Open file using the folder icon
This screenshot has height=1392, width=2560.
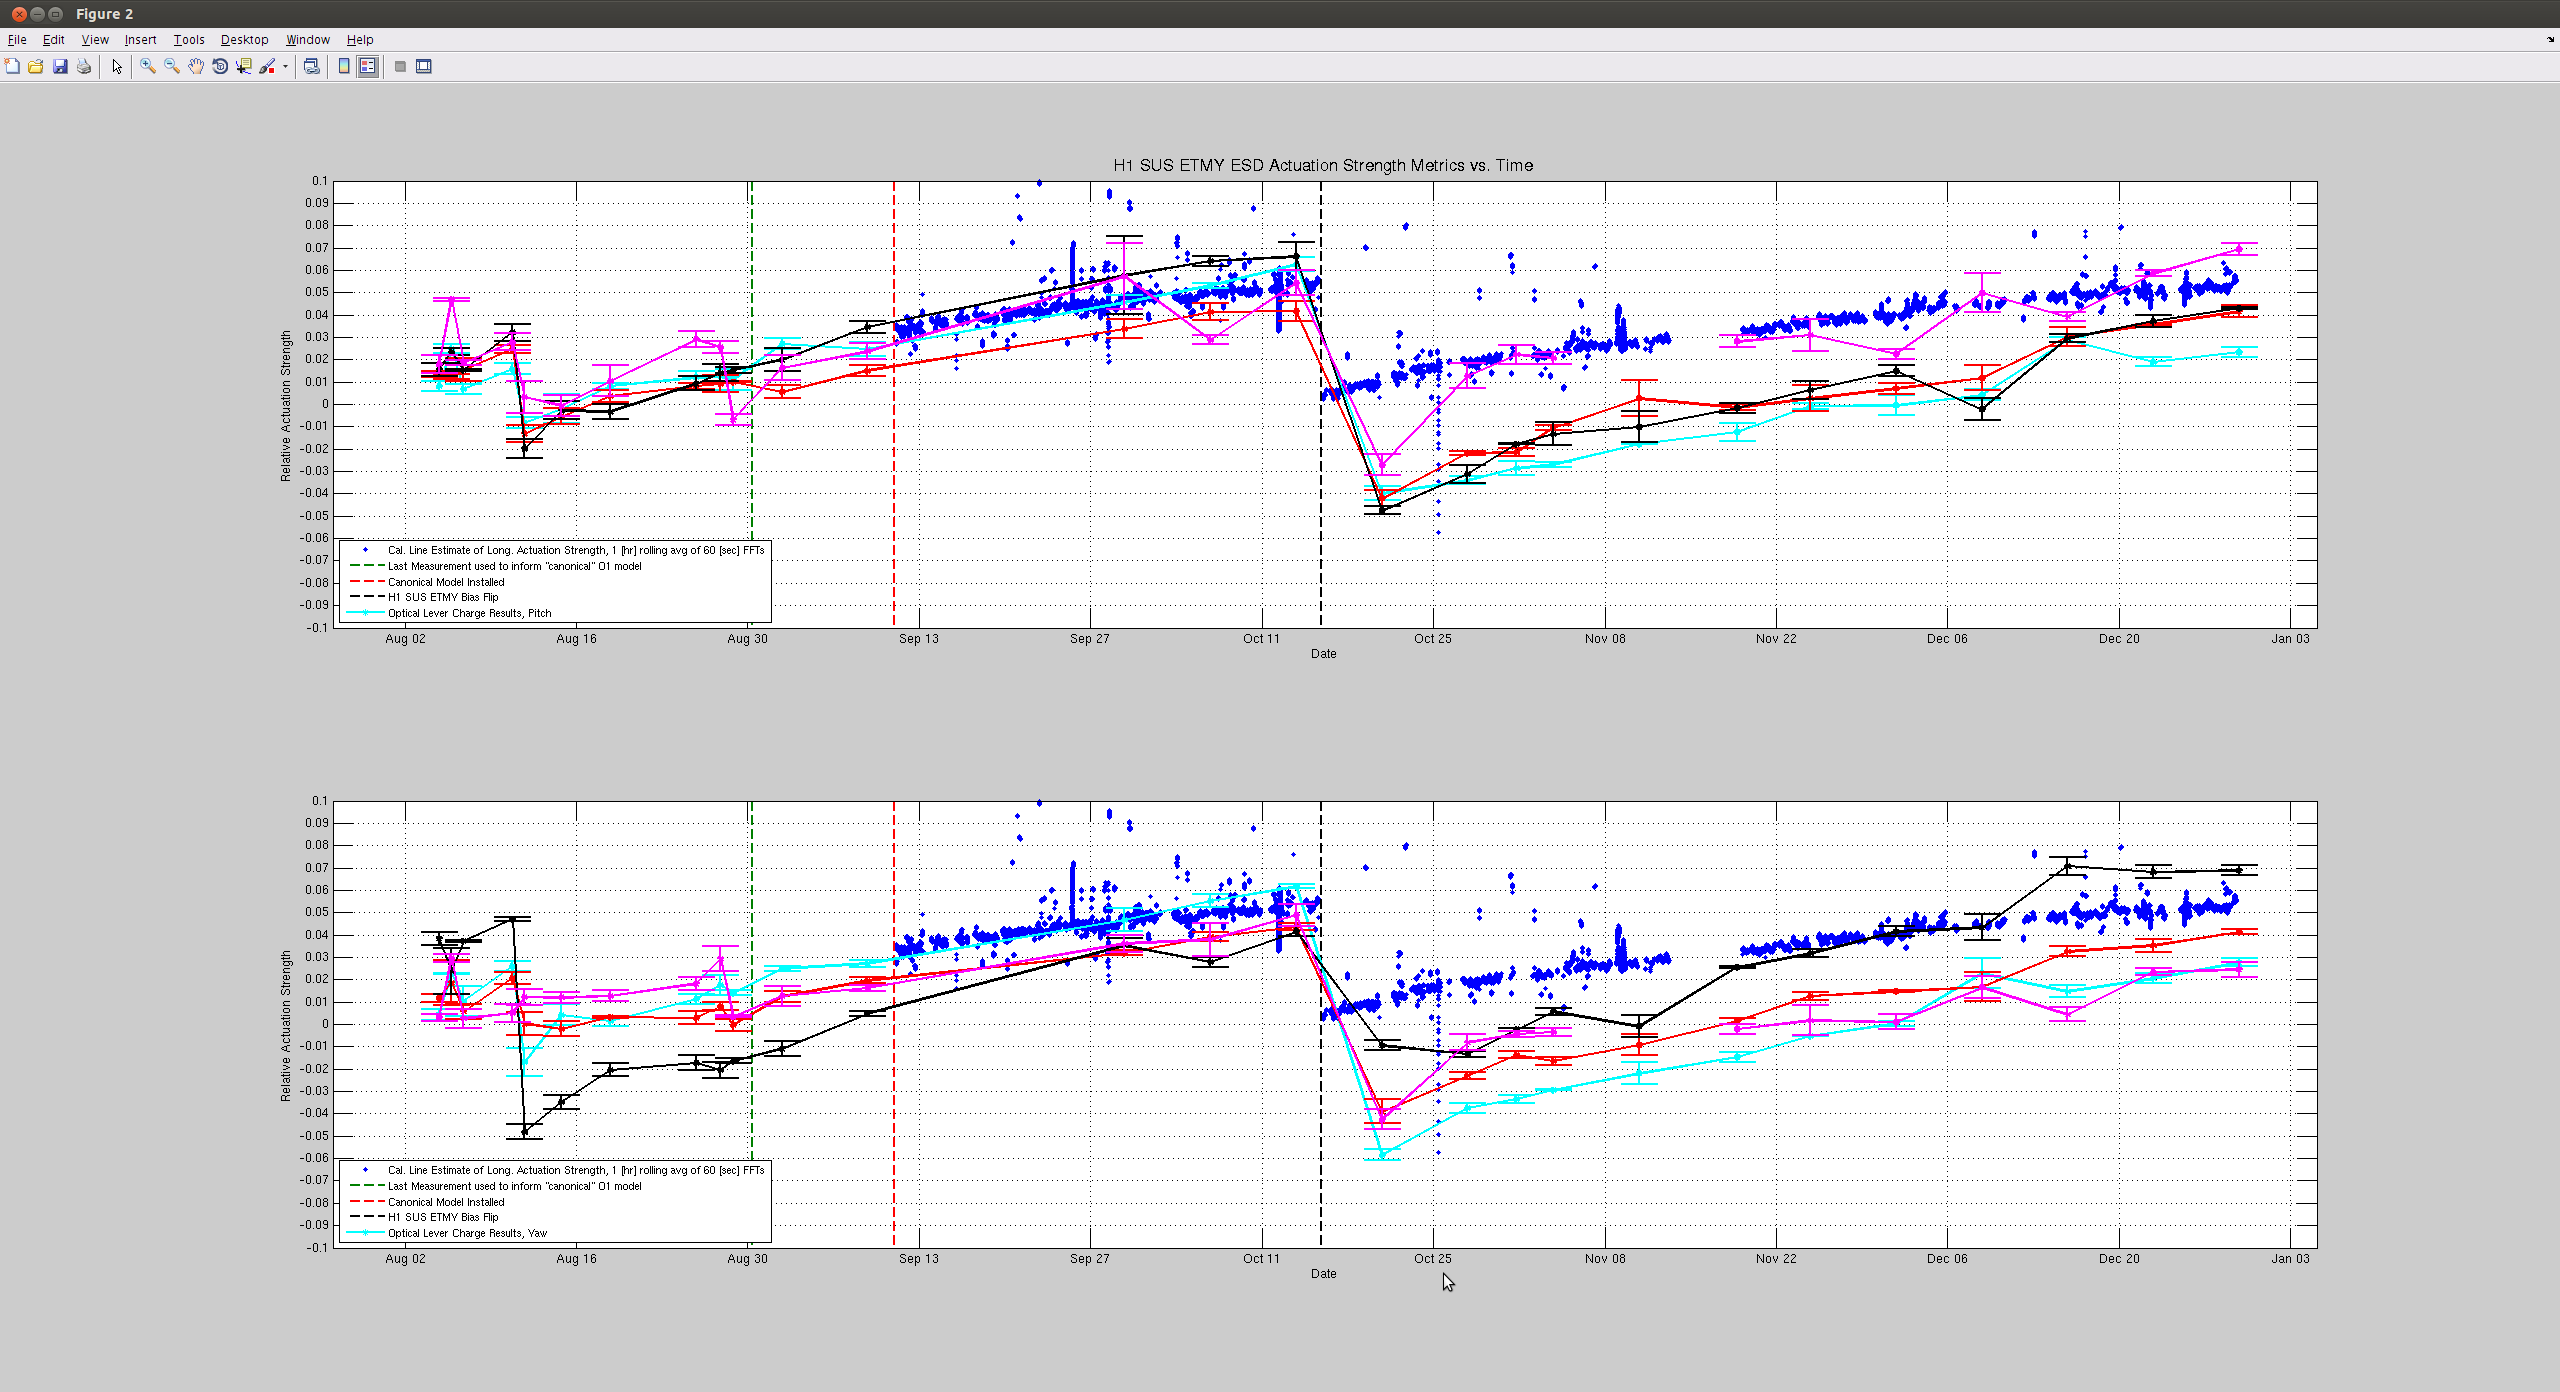pyautogui.click(x=36, y=67)
